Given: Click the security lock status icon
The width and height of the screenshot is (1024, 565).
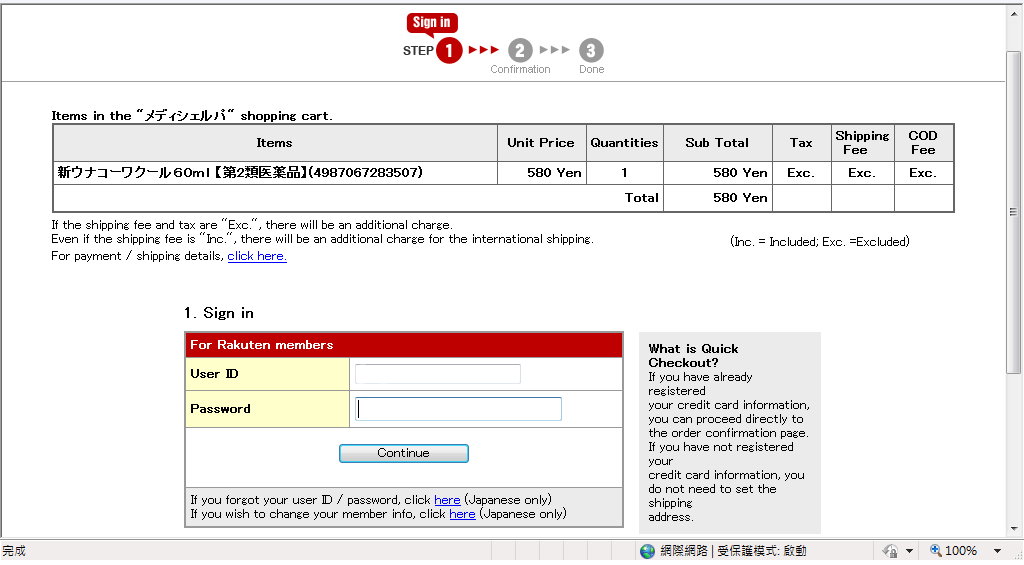Looking at the screenshot, I should [x=890, y=551].
